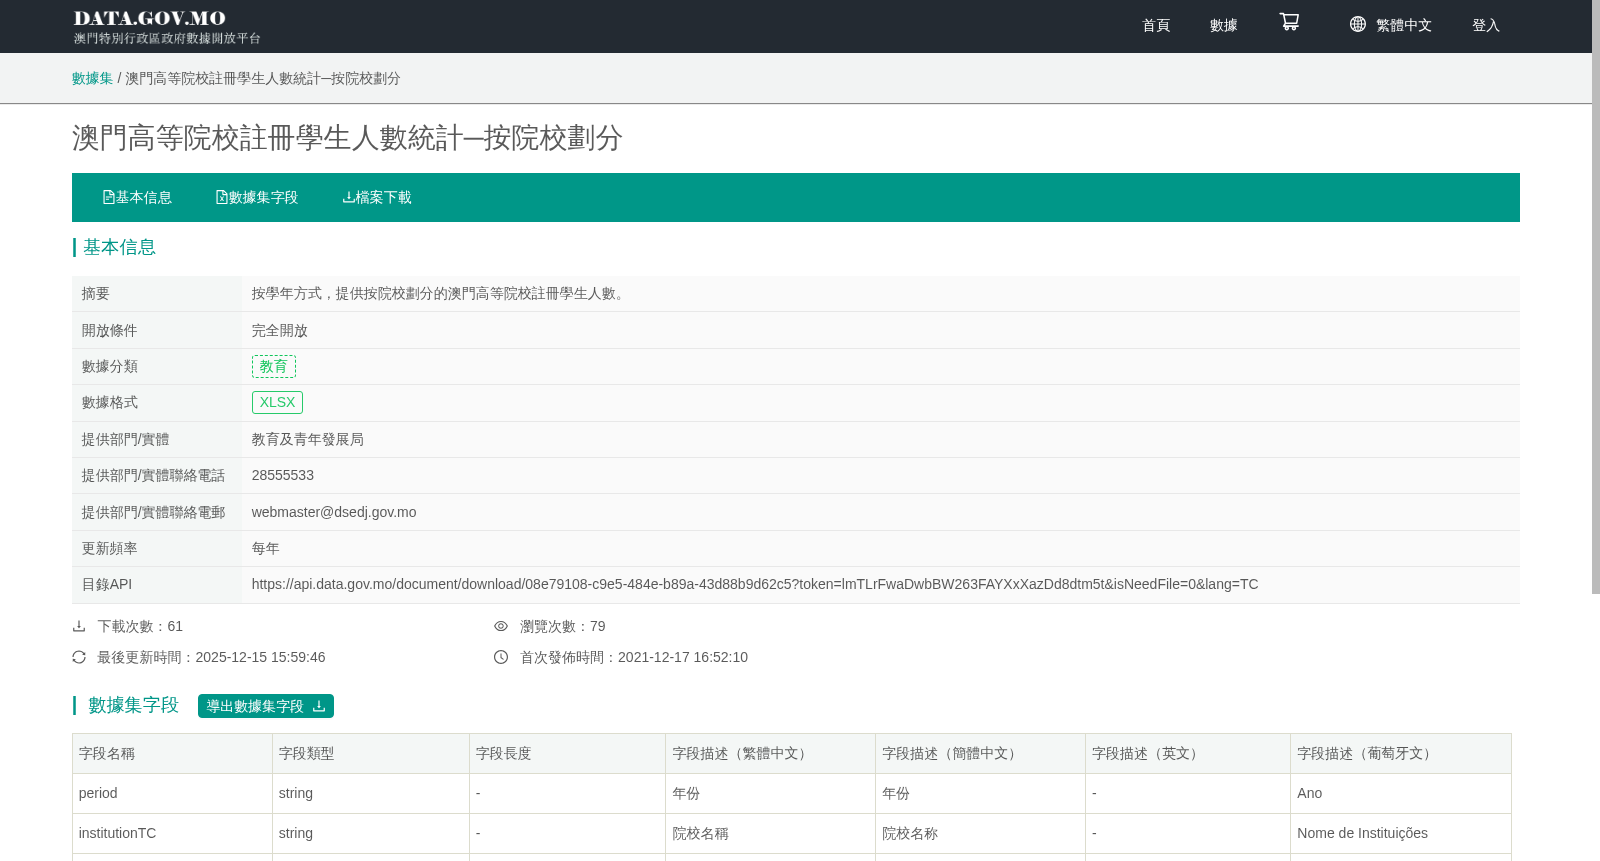Click the last-updated refresh icon
This screenshot has height=861, width=1600.
pyautogui.click(x=79, y=657)
